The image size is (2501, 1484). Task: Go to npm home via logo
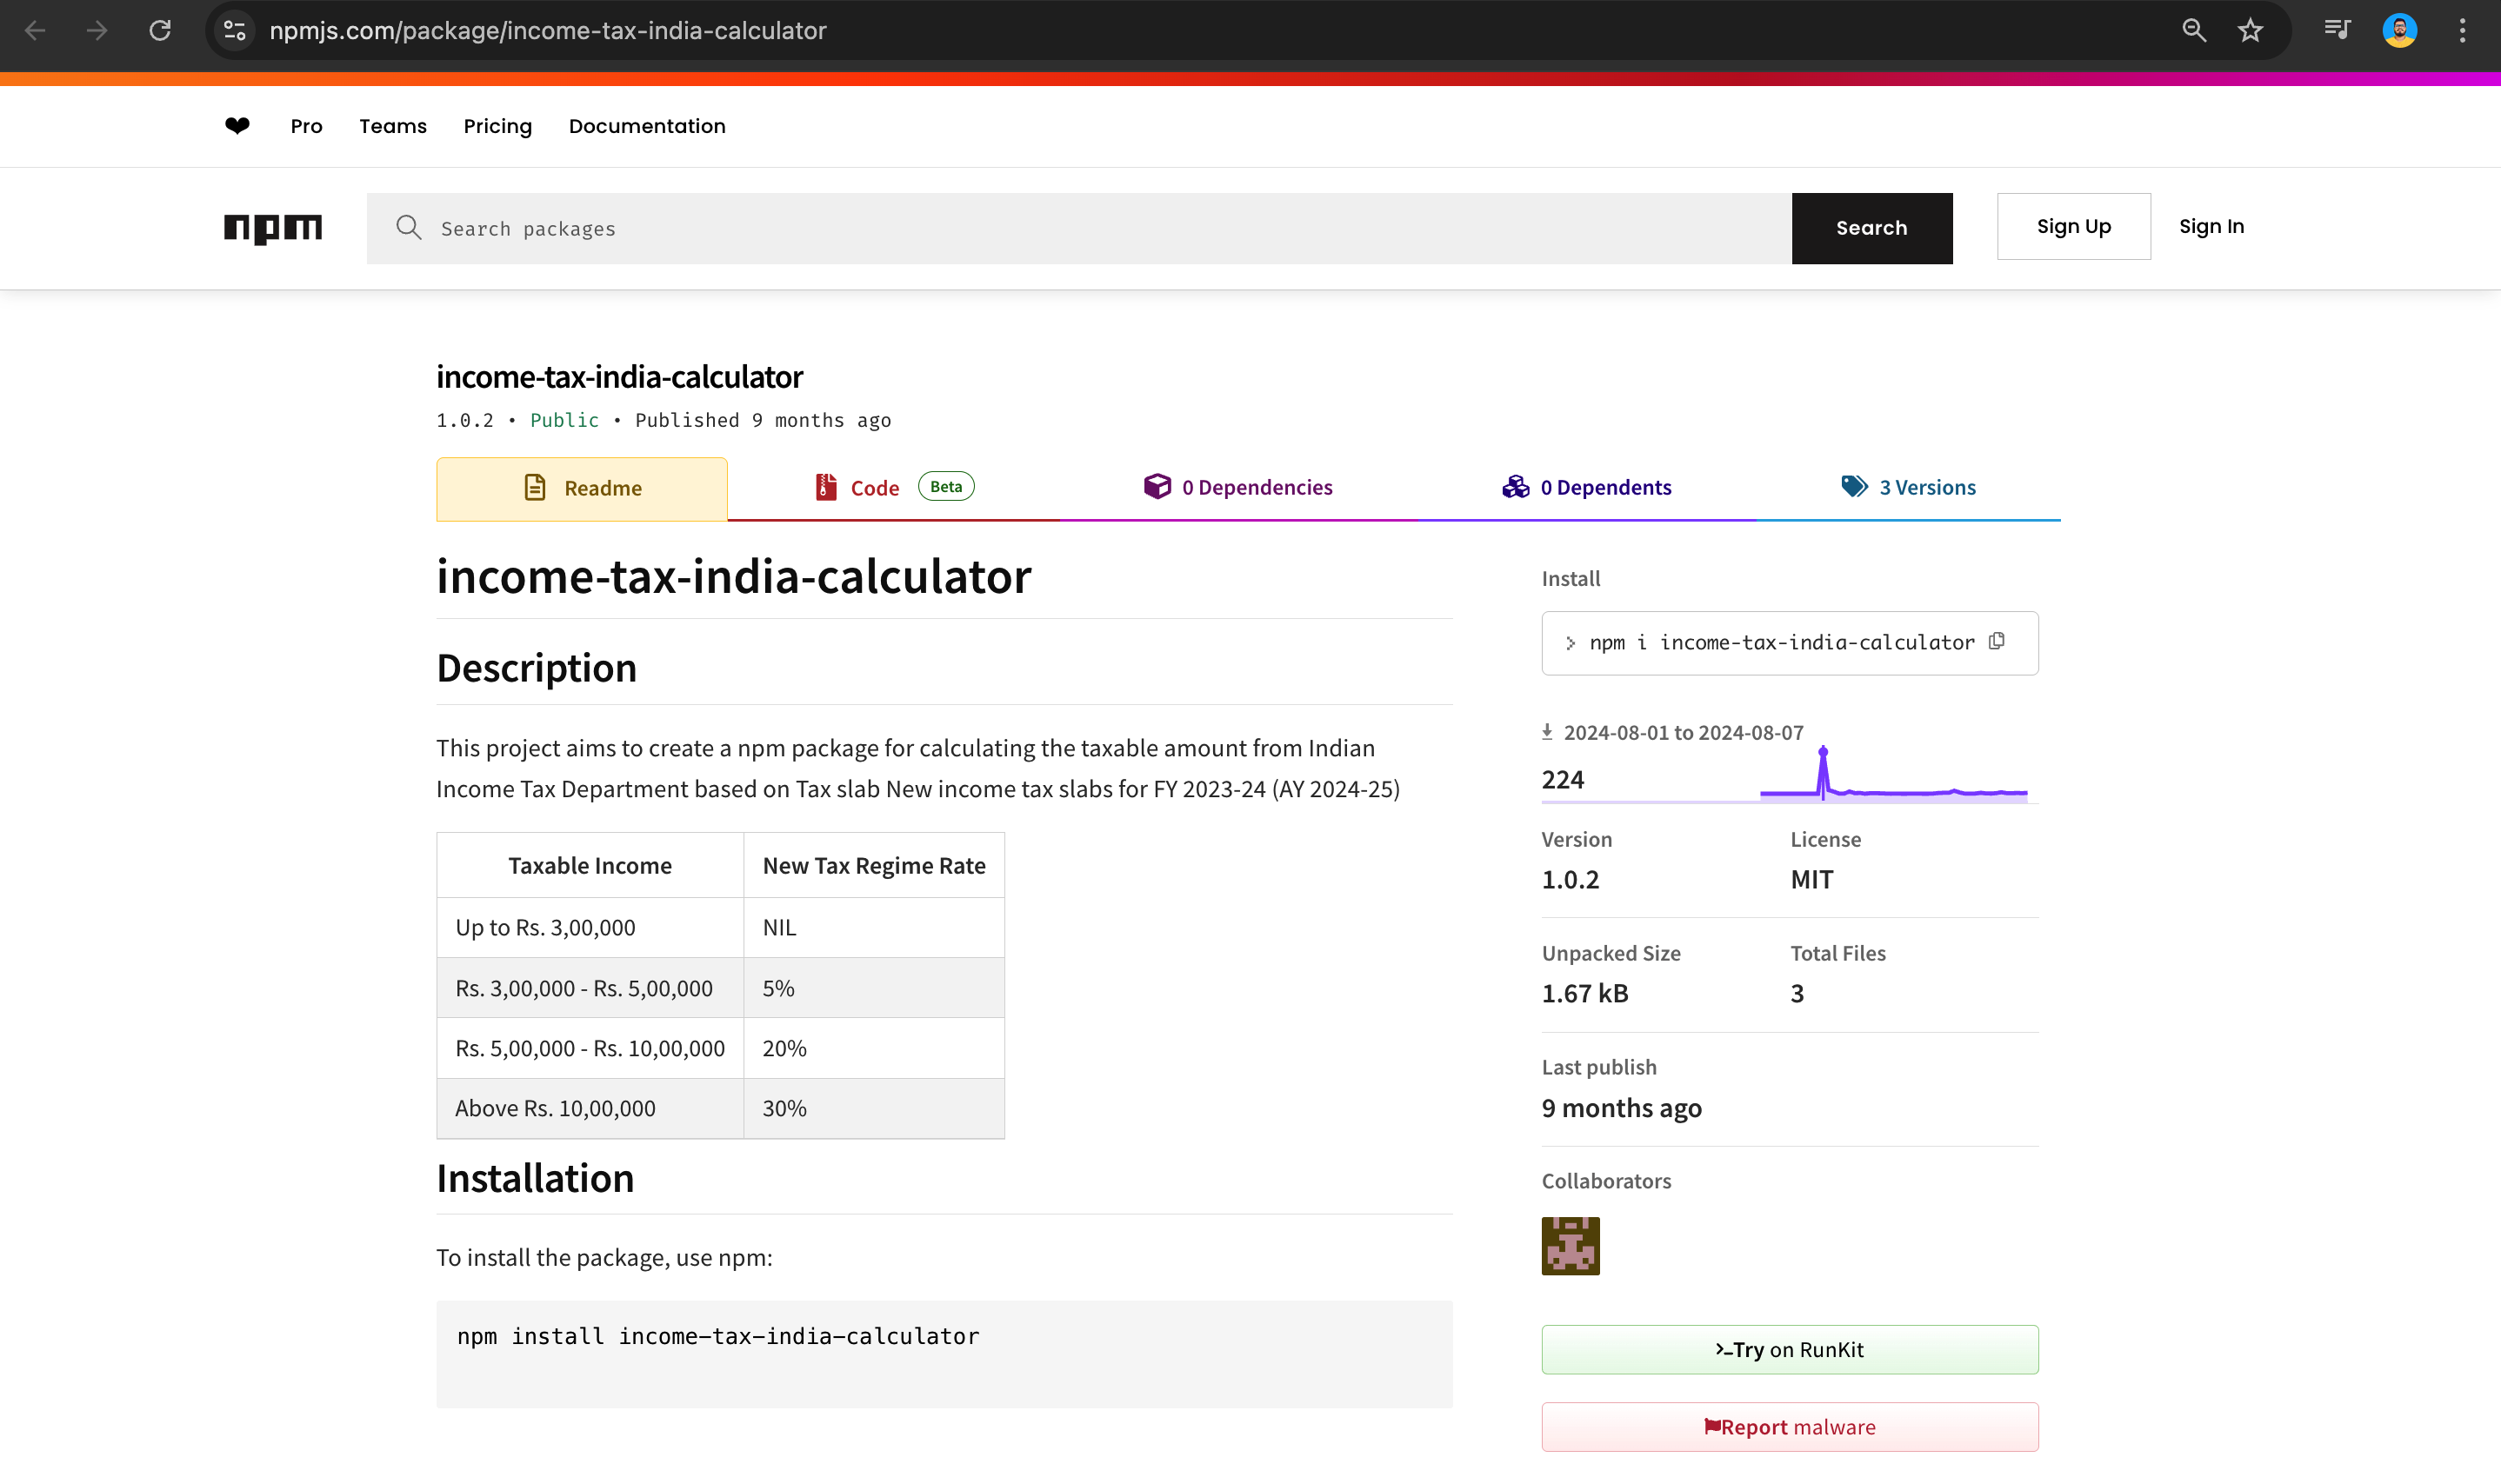[273, 229]
